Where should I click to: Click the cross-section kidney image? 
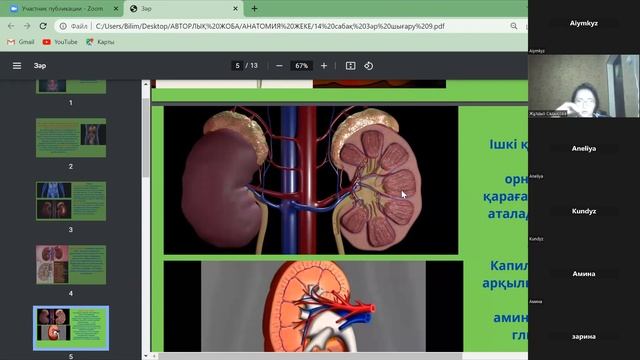coord(311,180)
